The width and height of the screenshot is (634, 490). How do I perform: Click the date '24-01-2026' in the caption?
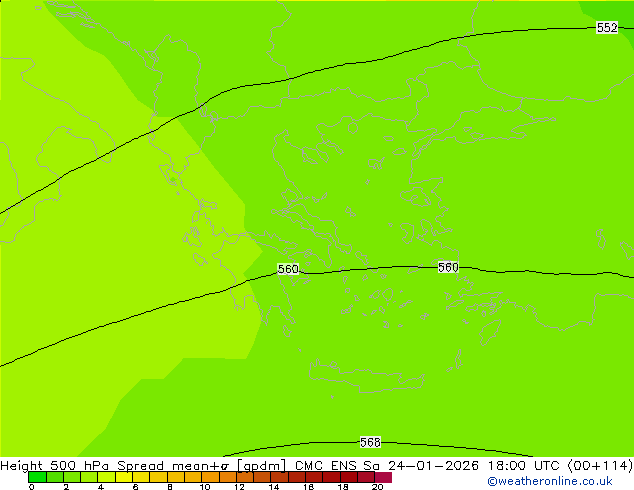433,465
